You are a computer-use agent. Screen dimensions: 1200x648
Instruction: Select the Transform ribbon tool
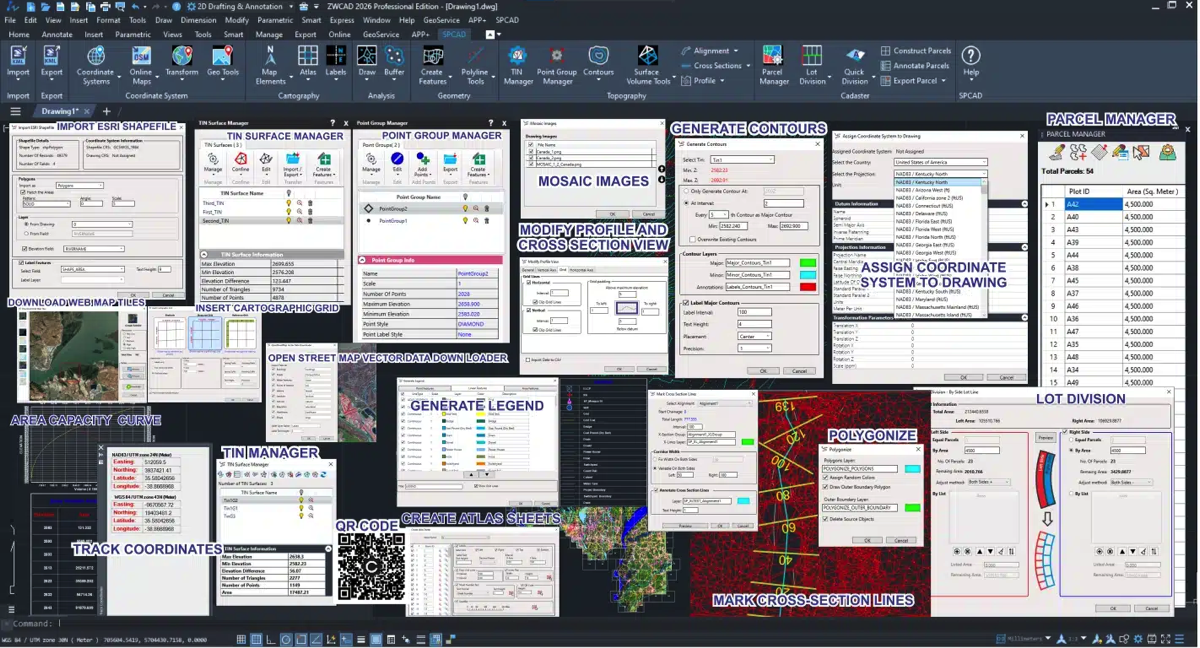point(182,61)
